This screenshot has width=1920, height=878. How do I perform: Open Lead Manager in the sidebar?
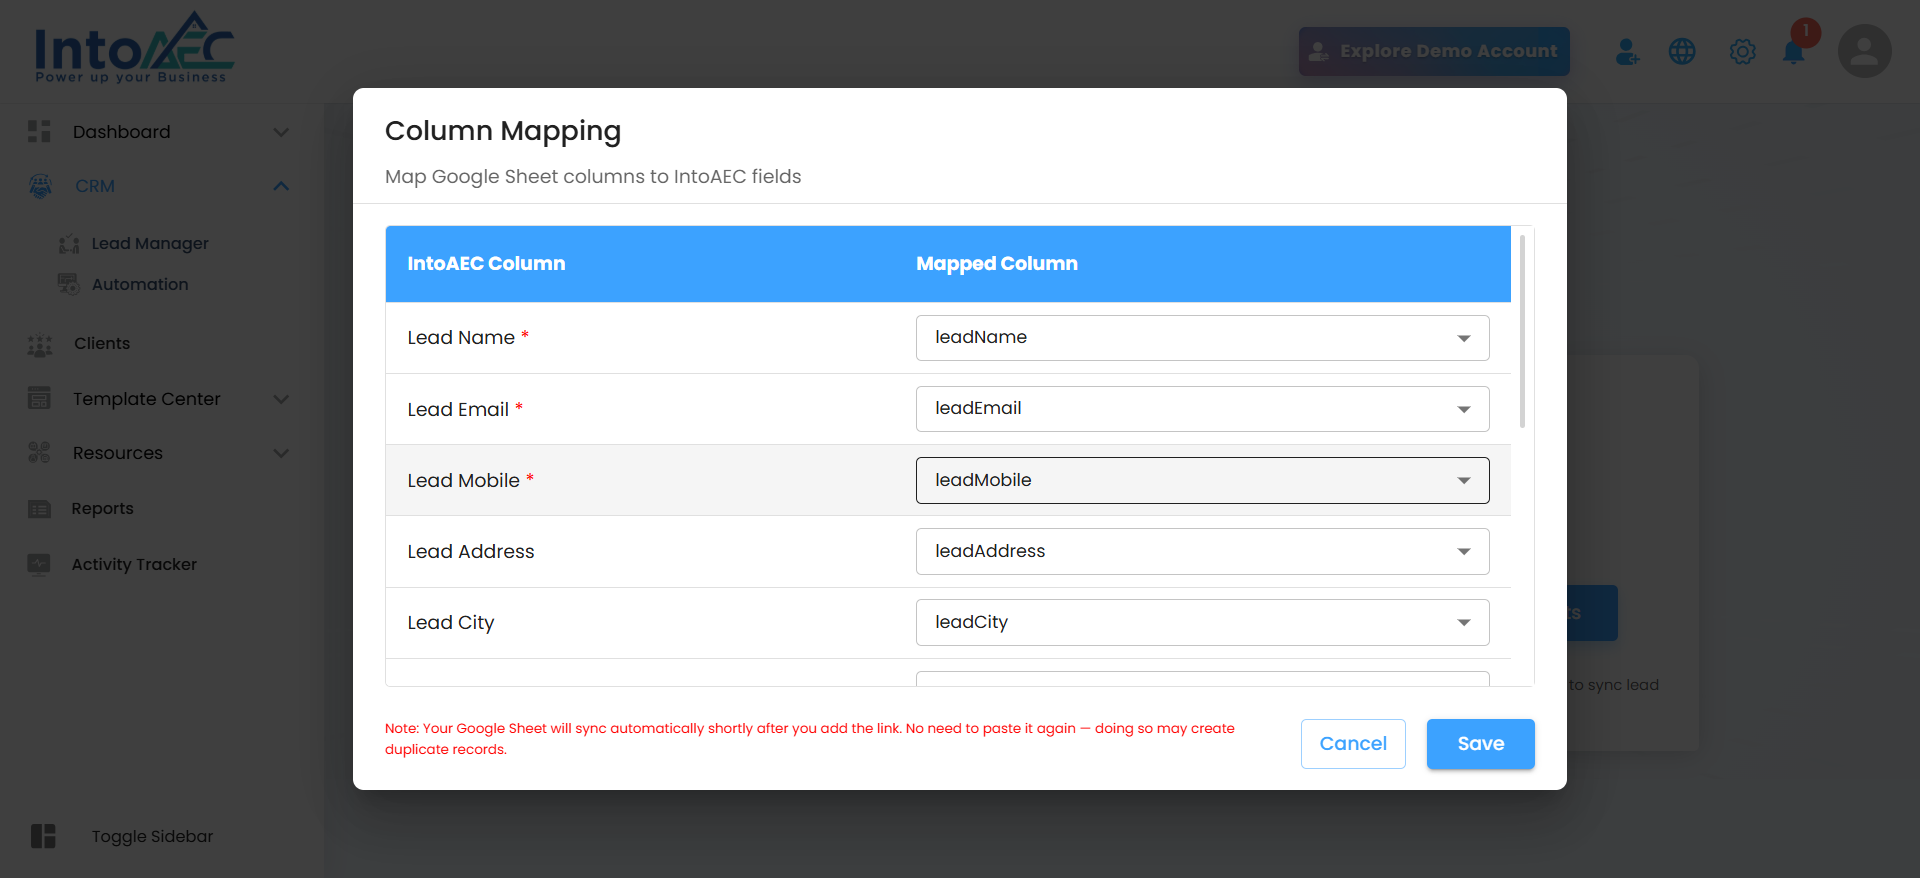coord(150,243)
